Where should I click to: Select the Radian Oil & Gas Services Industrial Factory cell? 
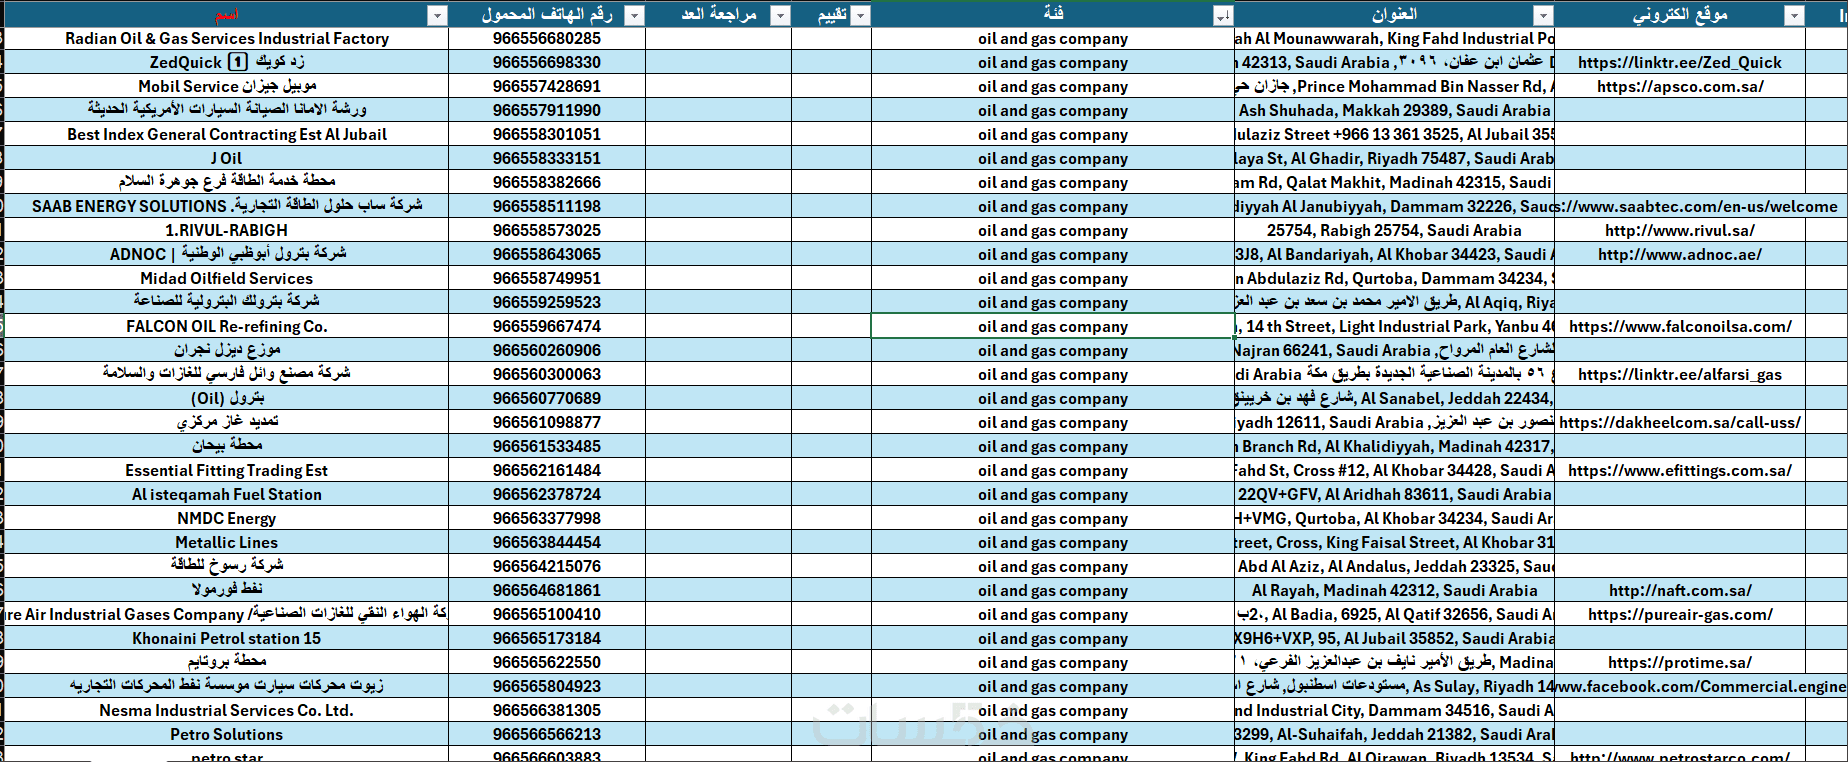[227, 38]
